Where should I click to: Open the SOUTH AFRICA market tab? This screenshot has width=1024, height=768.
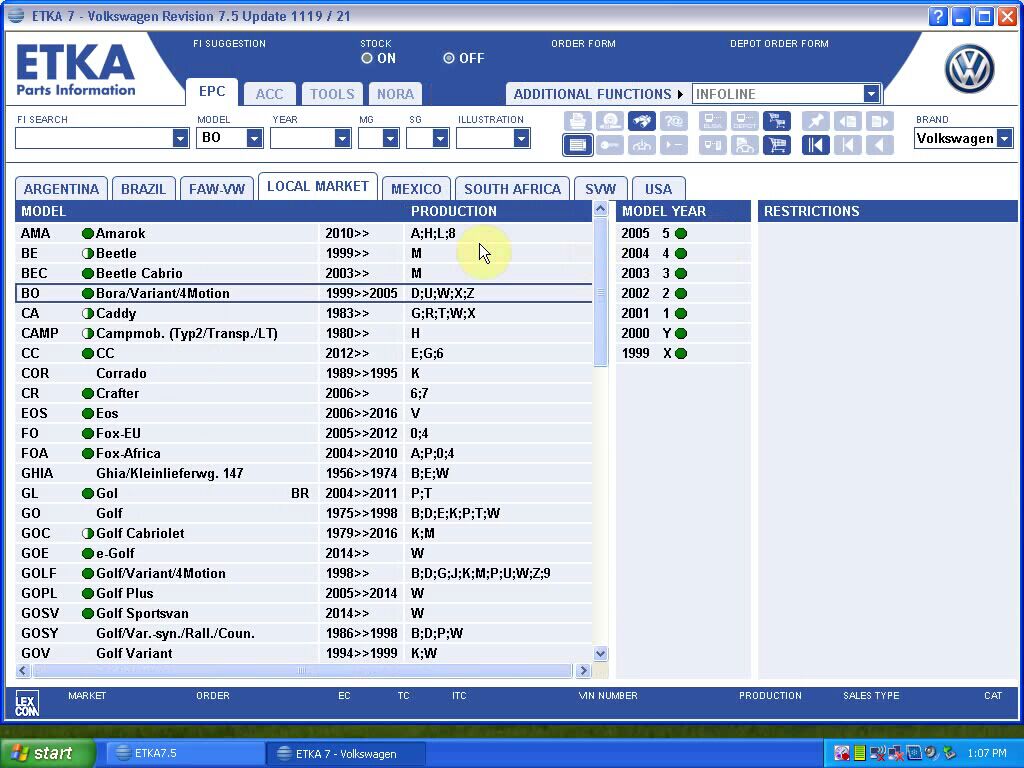click(x=512, y=189)
